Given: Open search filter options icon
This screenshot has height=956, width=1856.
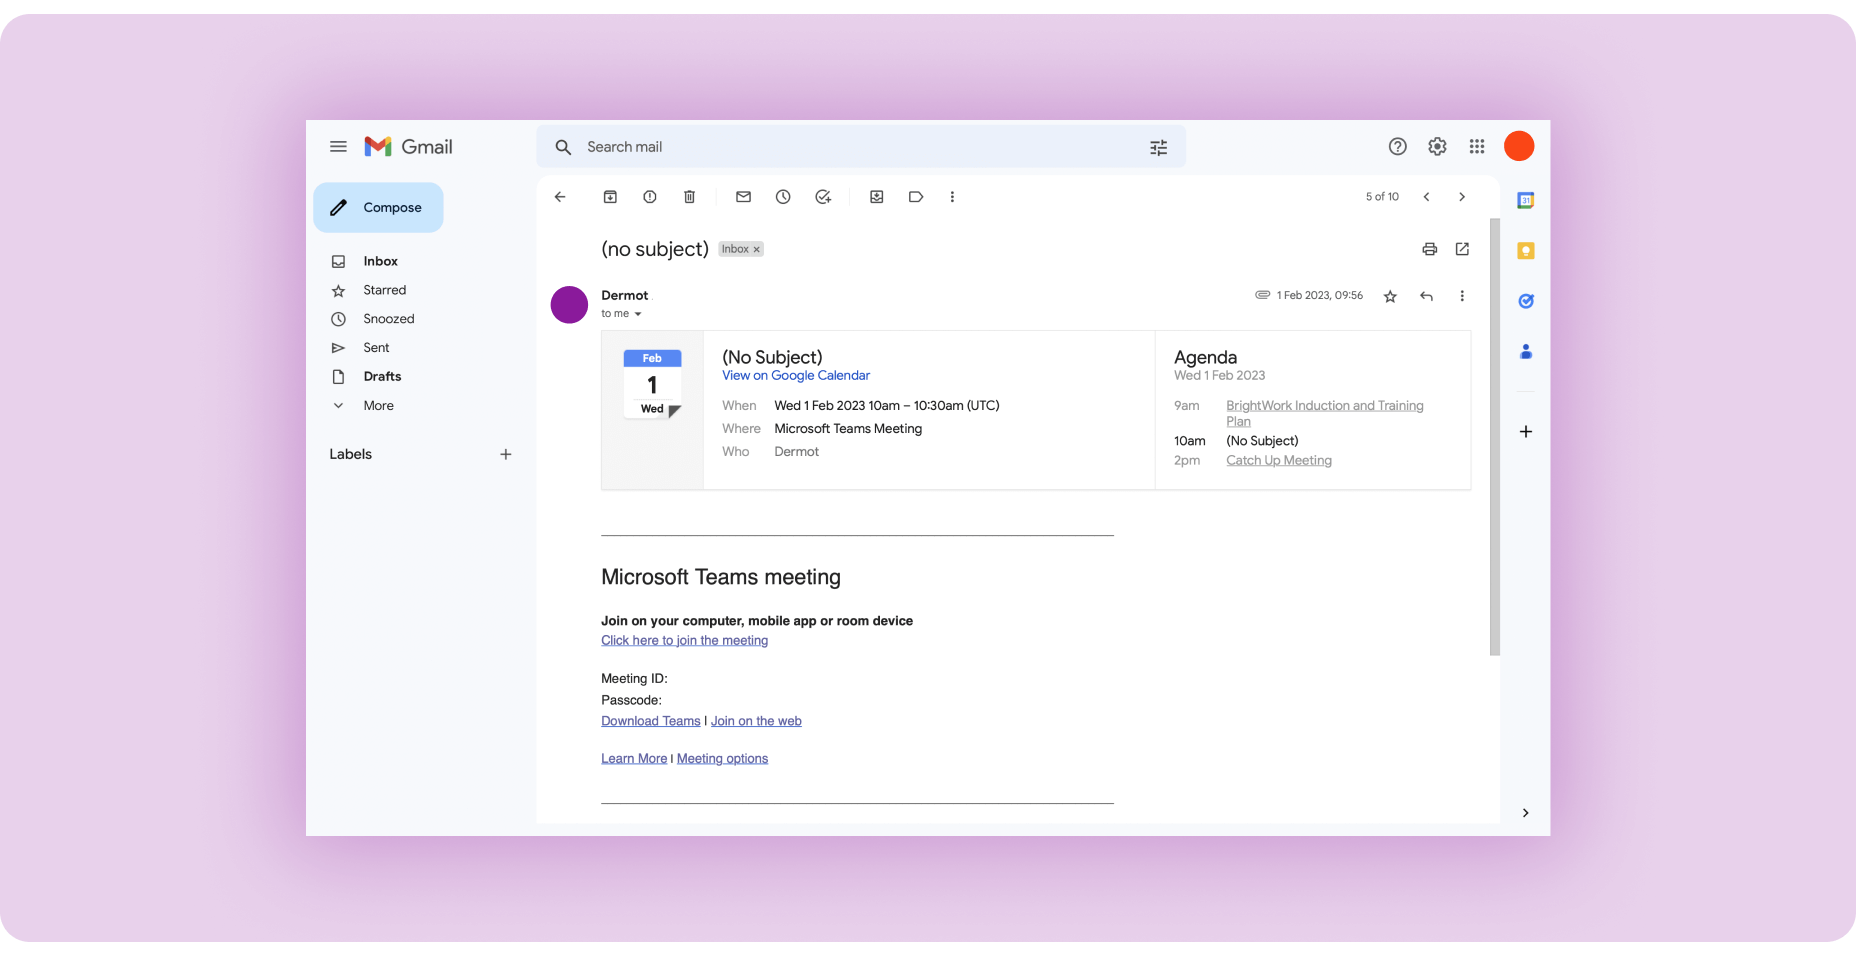Looking at the screenshot, I should click(1158, 147).
